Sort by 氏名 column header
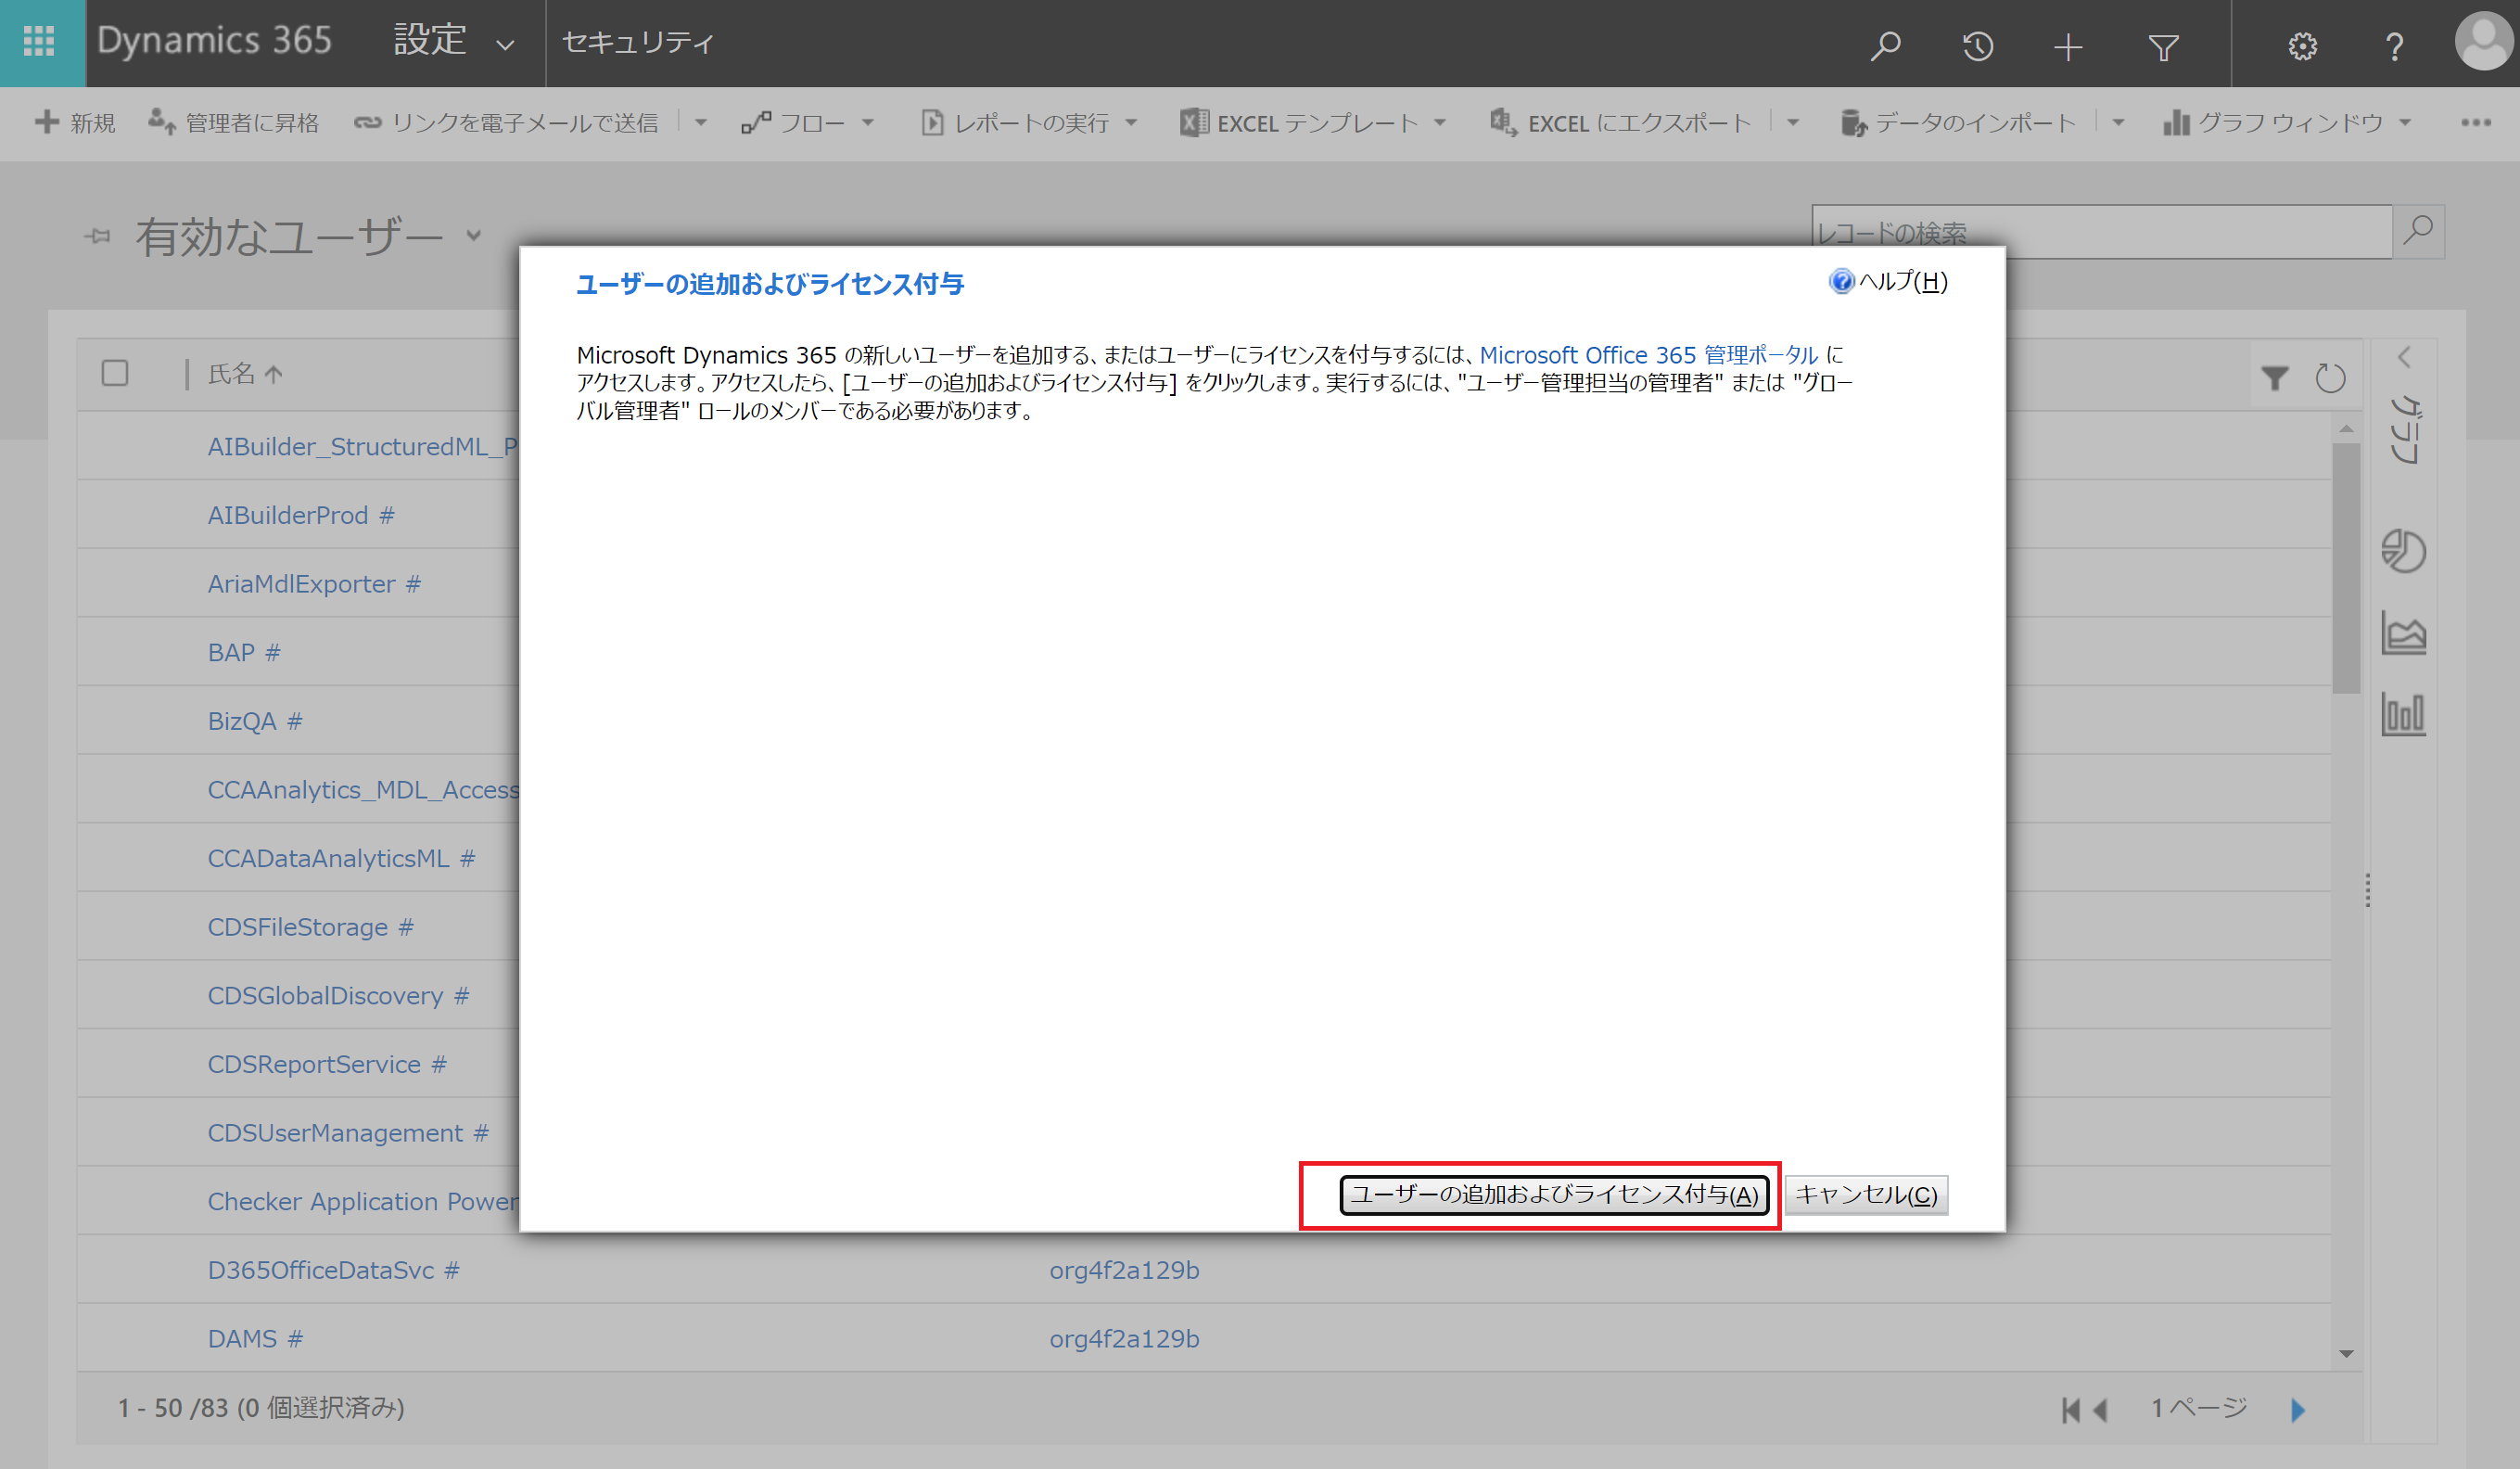2520x1469 pixels. tap(245, 374)
